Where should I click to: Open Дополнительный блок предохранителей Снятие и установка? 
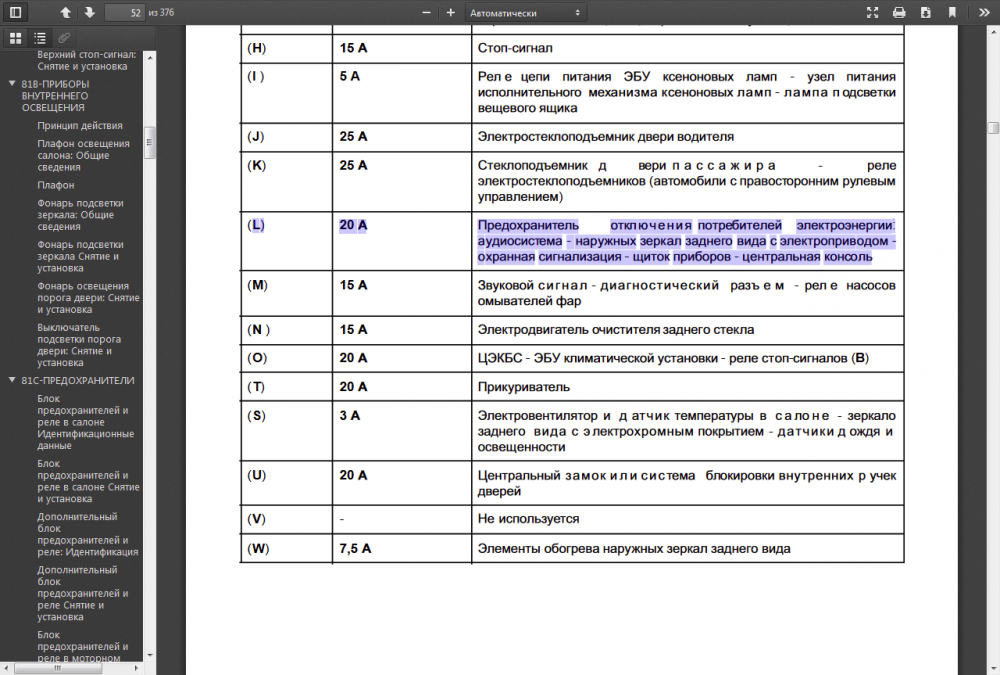82,593
